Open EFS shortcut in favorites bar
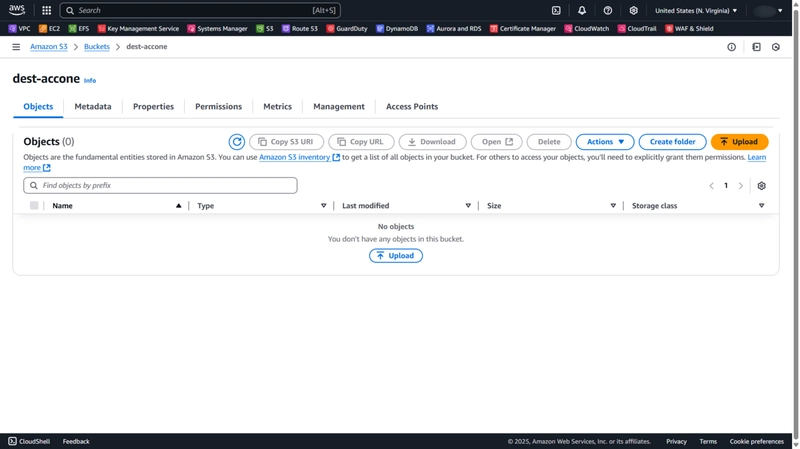This screenshot has height=449, width=800. coord(79,29)
